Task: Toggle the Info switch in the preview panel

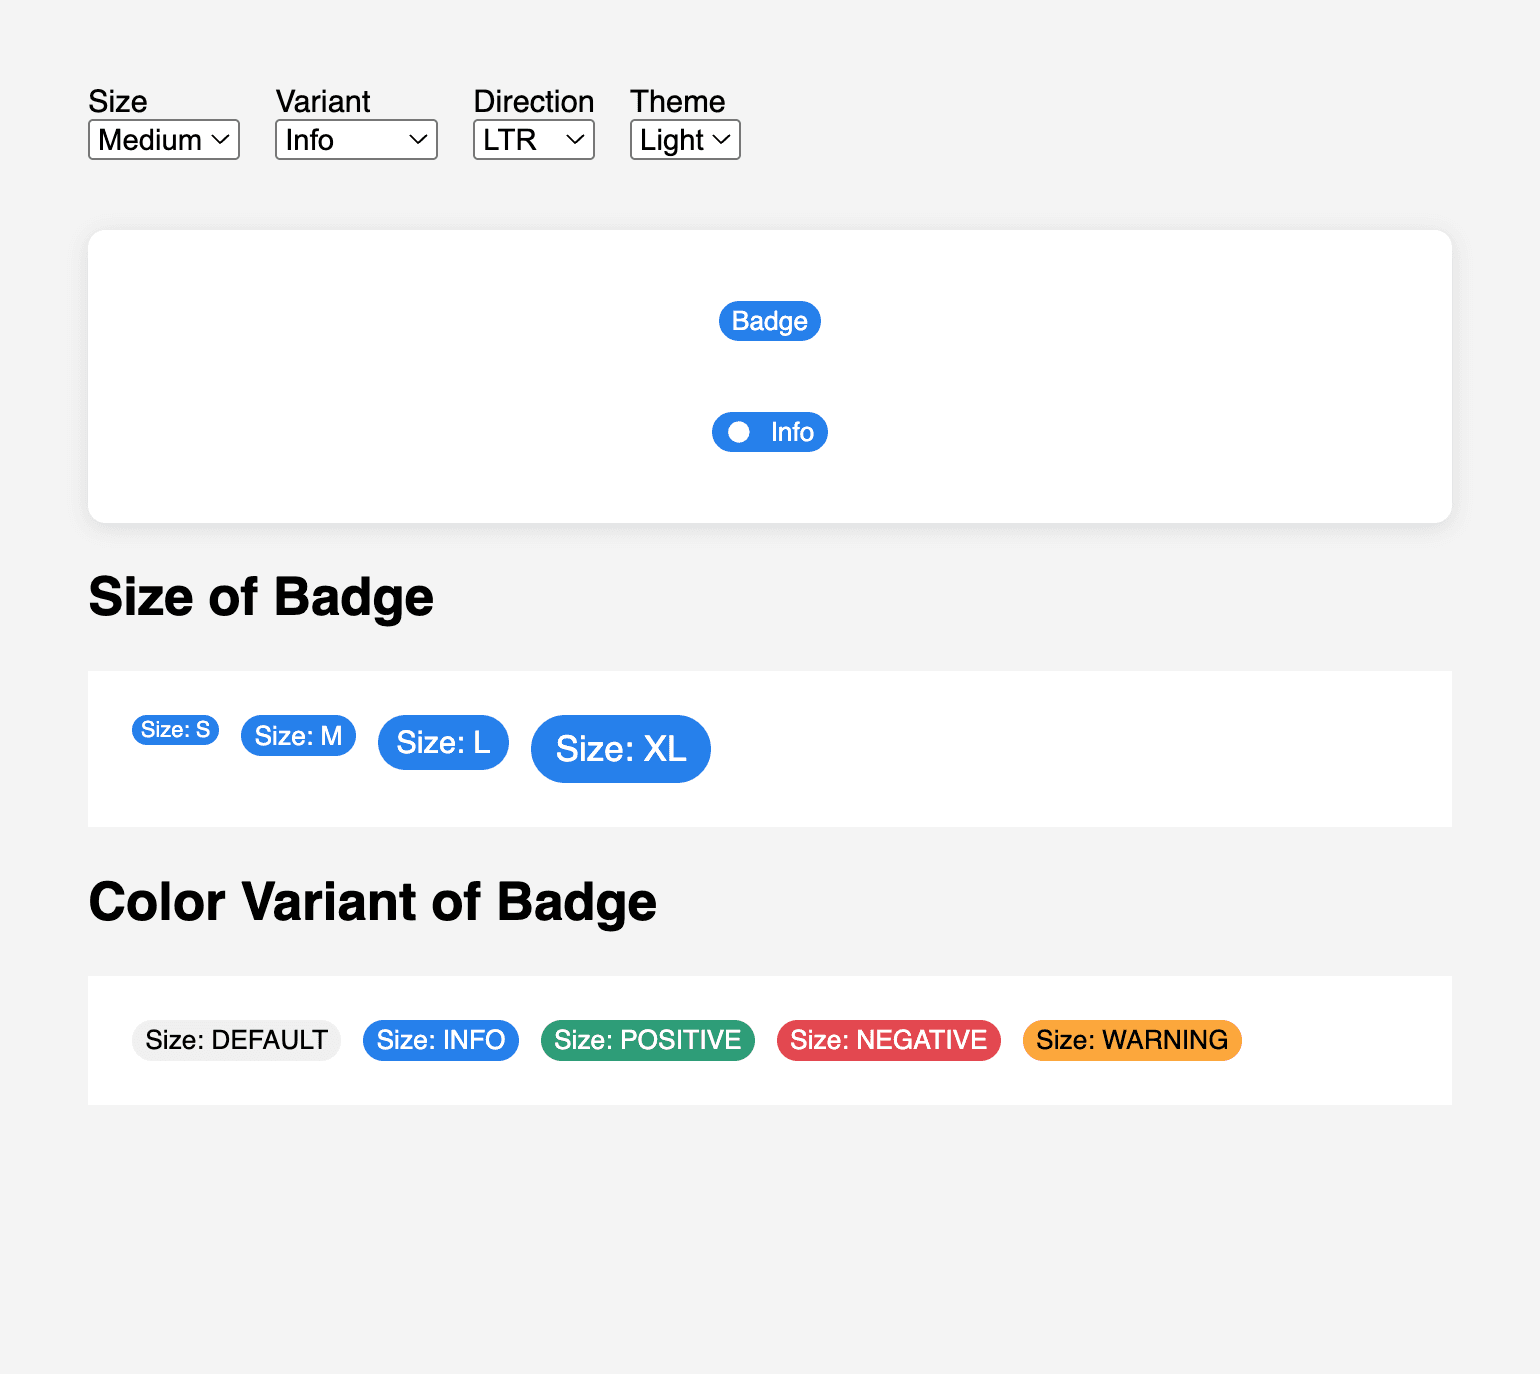Action: [x=769, y=432]
